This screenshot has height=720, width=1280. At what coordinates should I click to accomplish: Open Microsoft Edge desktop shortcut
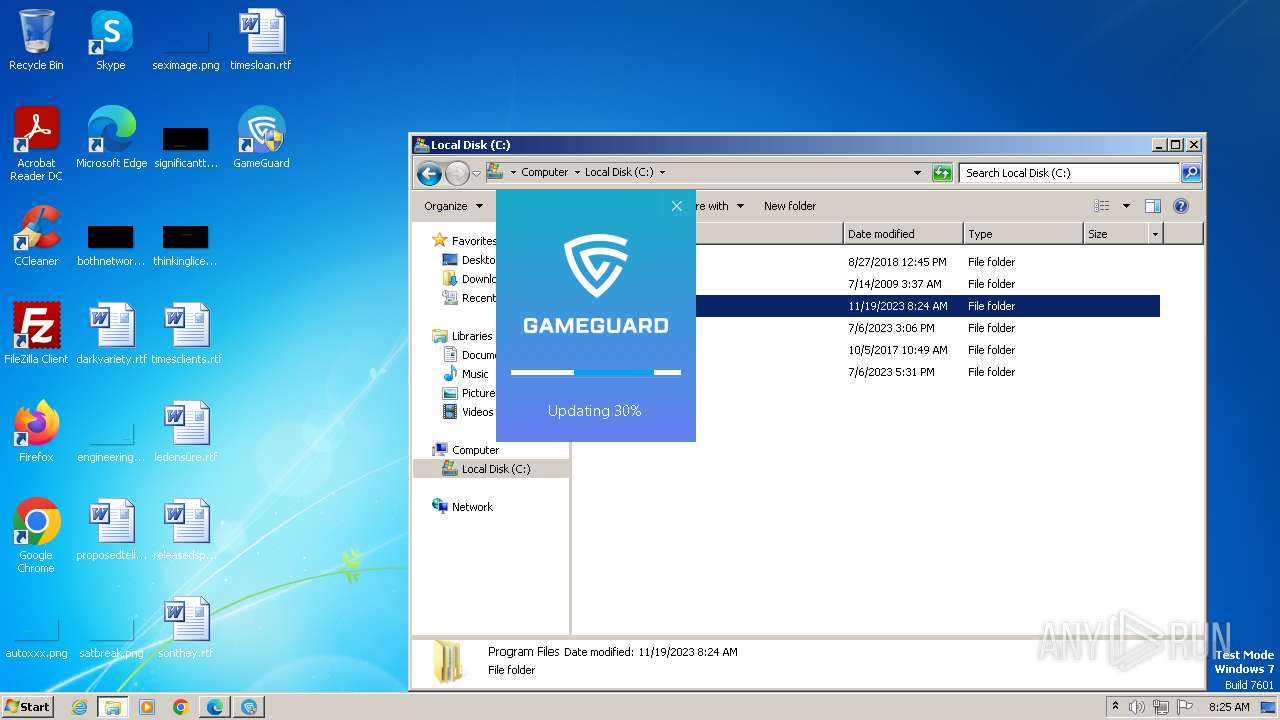point(111,138)
